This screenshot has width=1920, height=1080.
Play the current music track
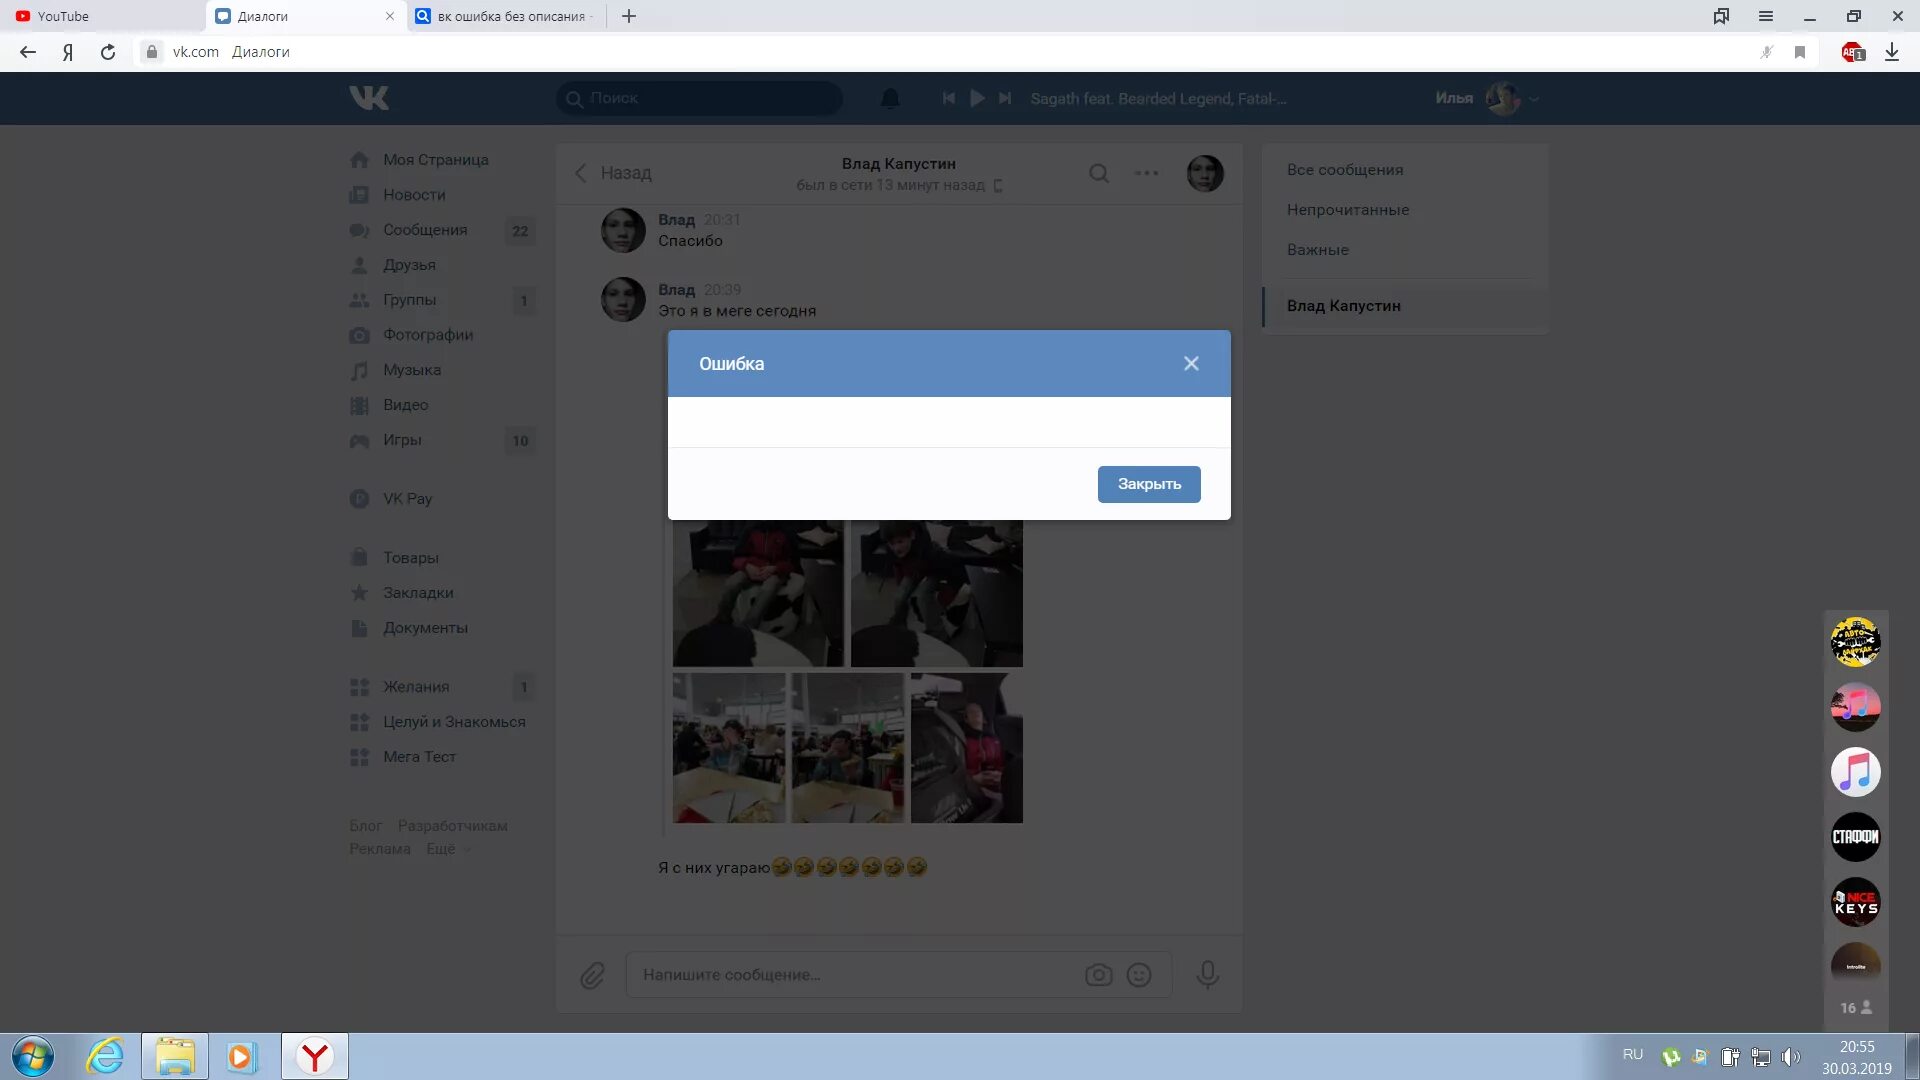click(x=977, y=98)
